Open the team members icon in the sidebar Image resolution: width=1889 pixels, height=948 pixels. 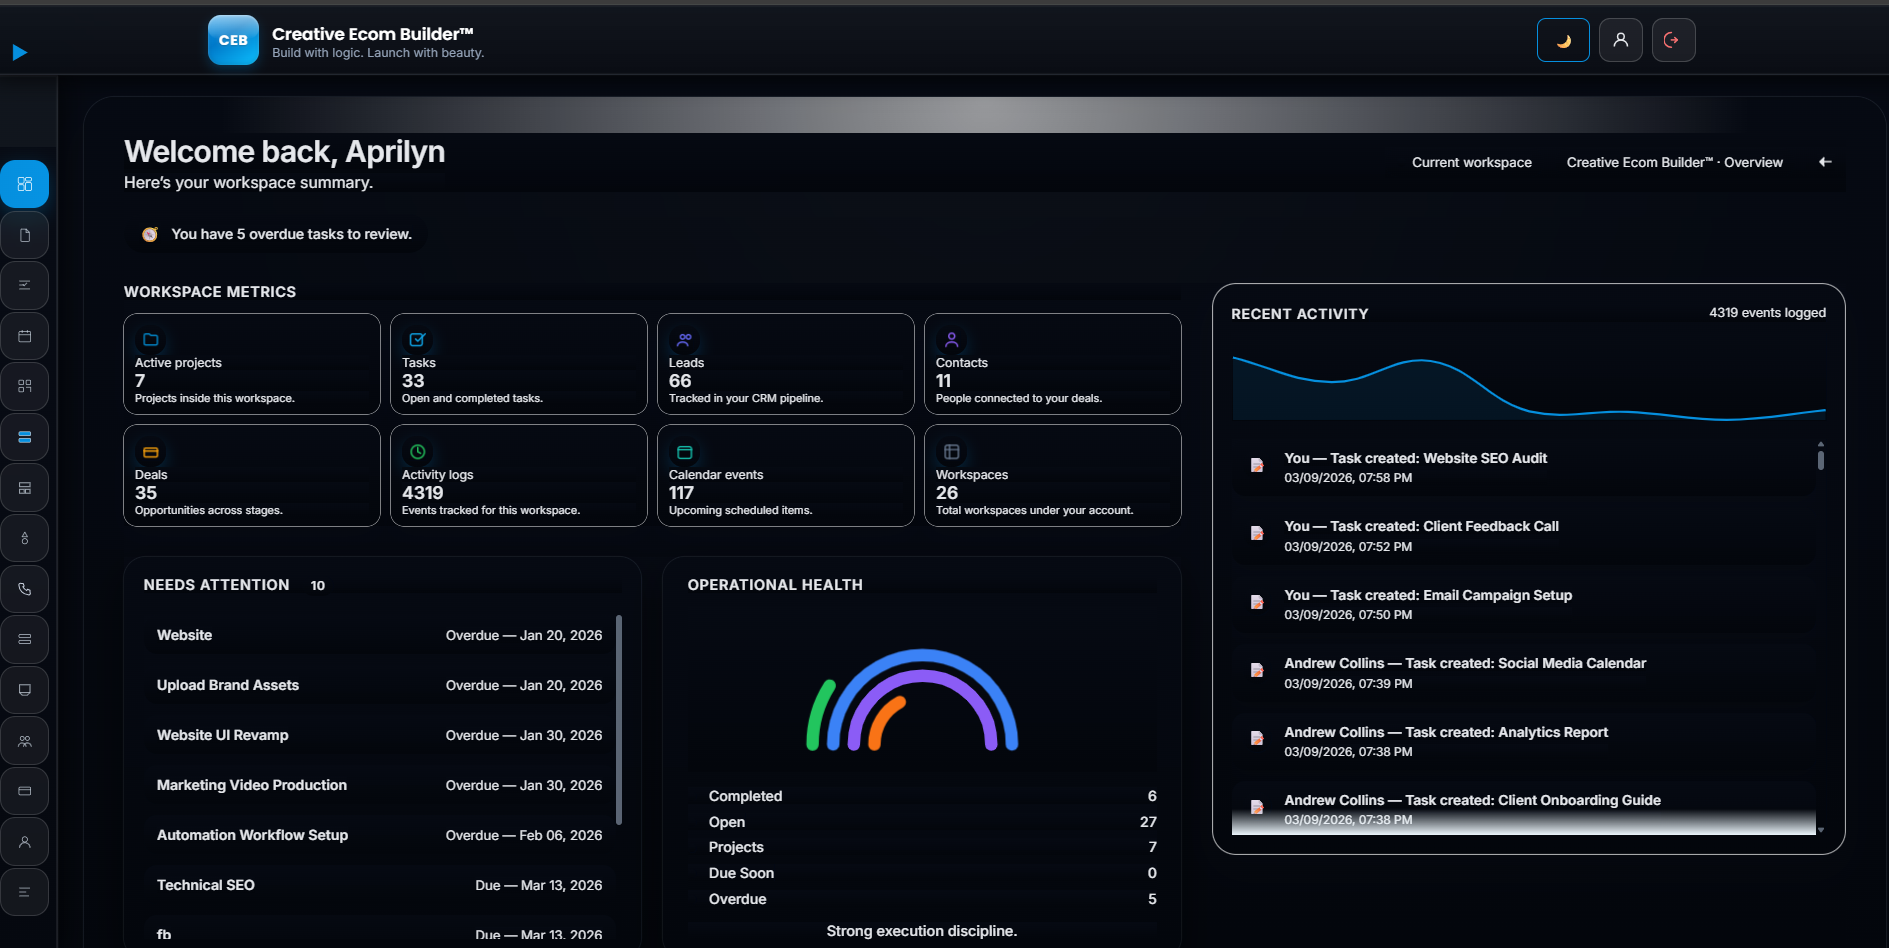pos(25,740)
